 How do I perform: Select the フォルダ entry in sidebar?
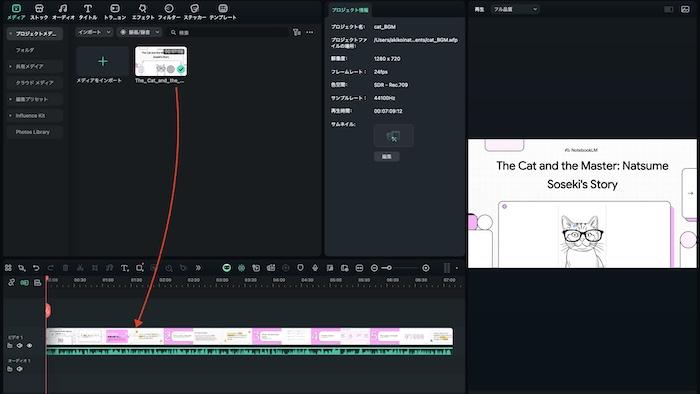25,50
